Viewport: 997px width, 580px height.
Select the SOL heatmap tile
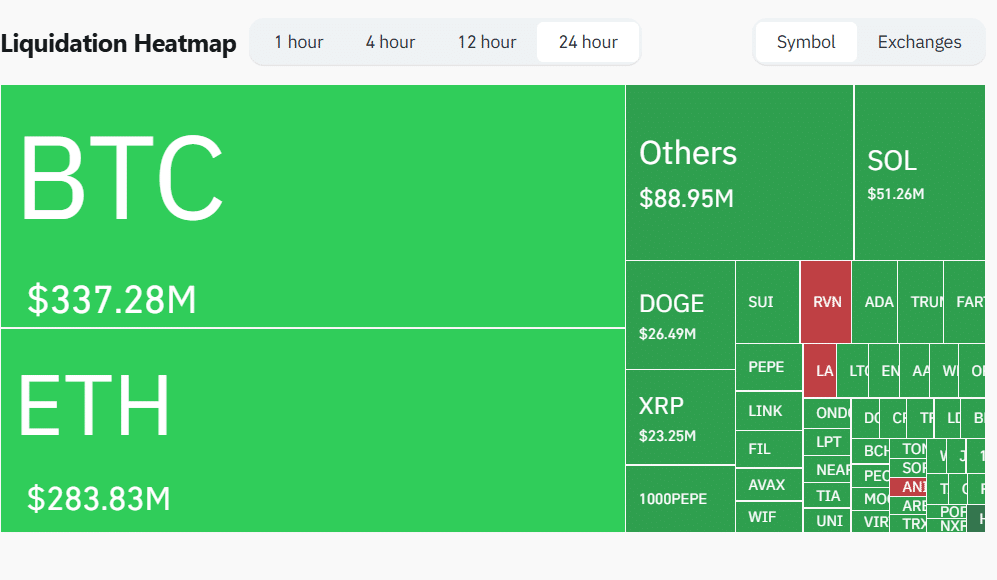pos(919,172)
